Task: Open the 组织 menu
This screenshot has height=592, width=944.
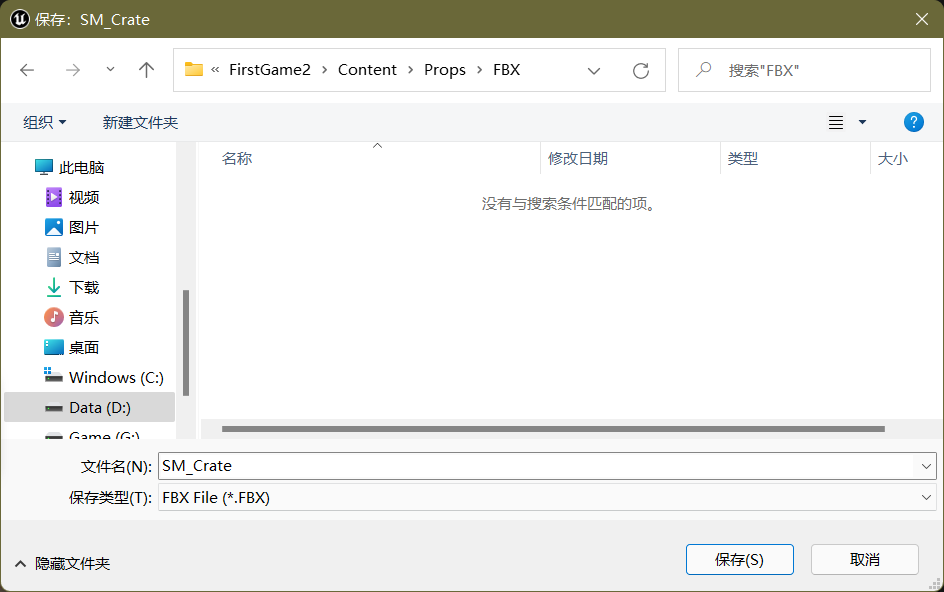Action: (45, 122)
